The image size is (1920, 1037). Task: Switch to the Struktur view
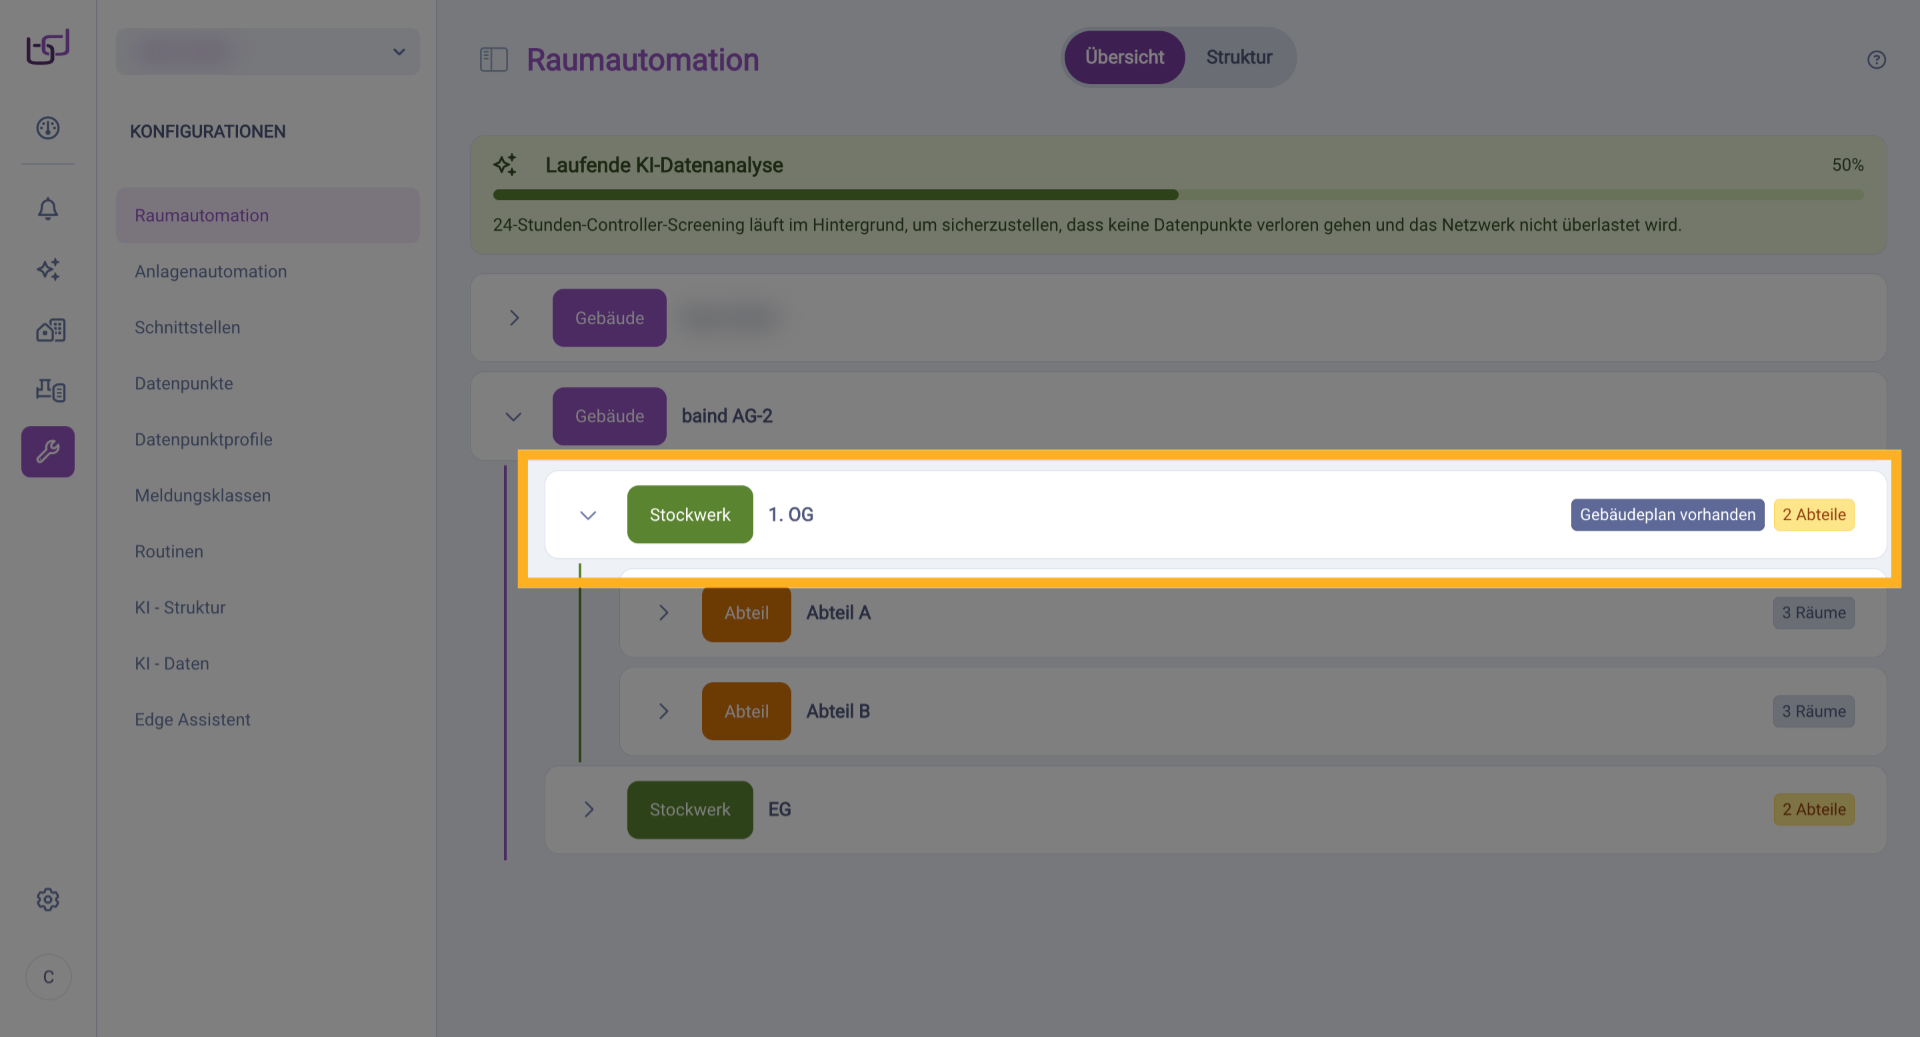pos(1239,58)
